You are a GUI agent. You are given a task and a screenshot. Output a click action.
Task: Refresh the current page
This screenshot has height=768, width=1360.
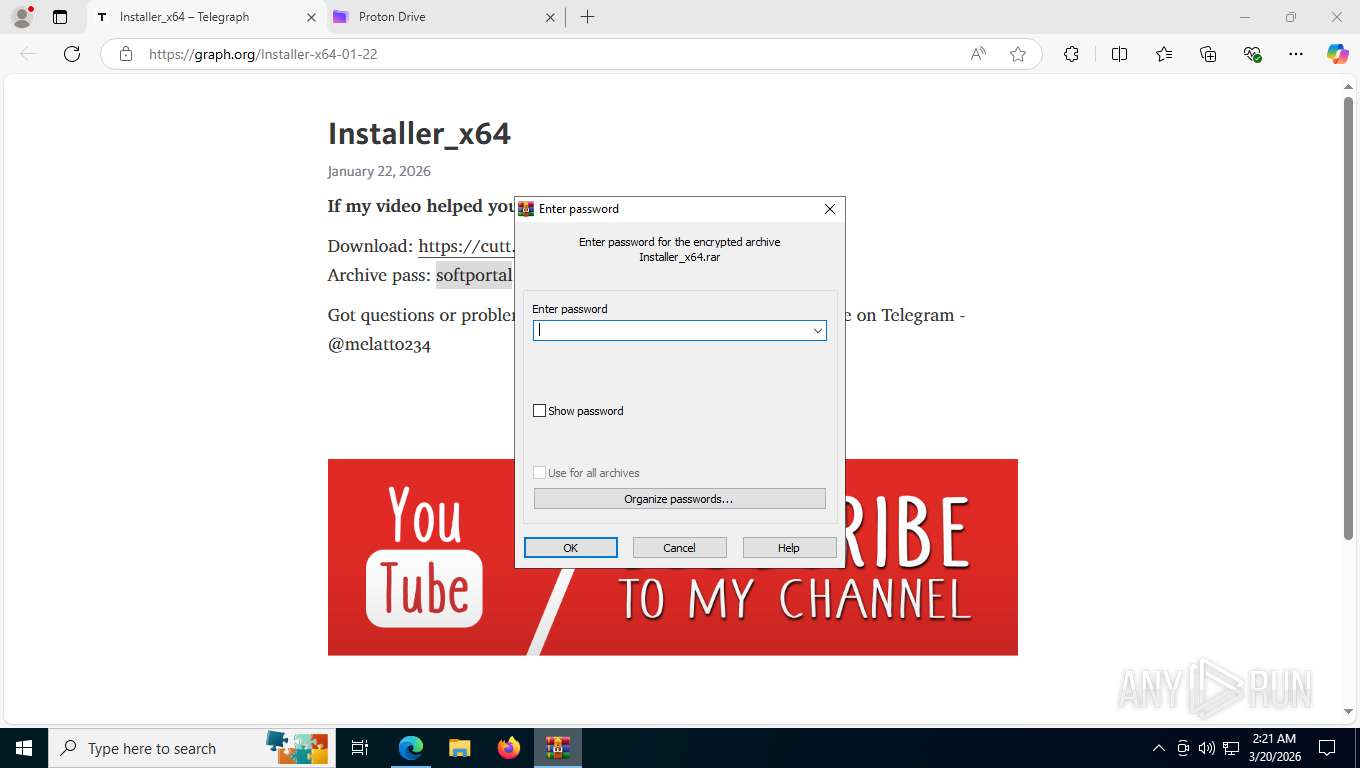click(72, 54)
